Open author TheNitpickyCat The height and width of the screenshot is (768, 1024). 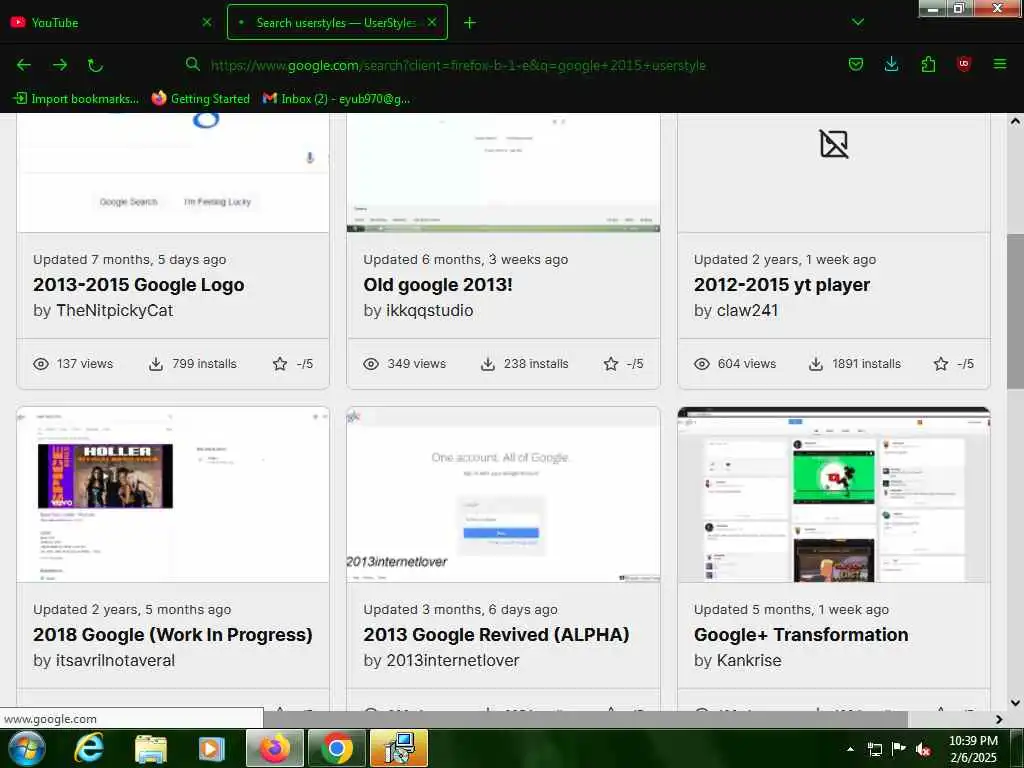(115, 310)
